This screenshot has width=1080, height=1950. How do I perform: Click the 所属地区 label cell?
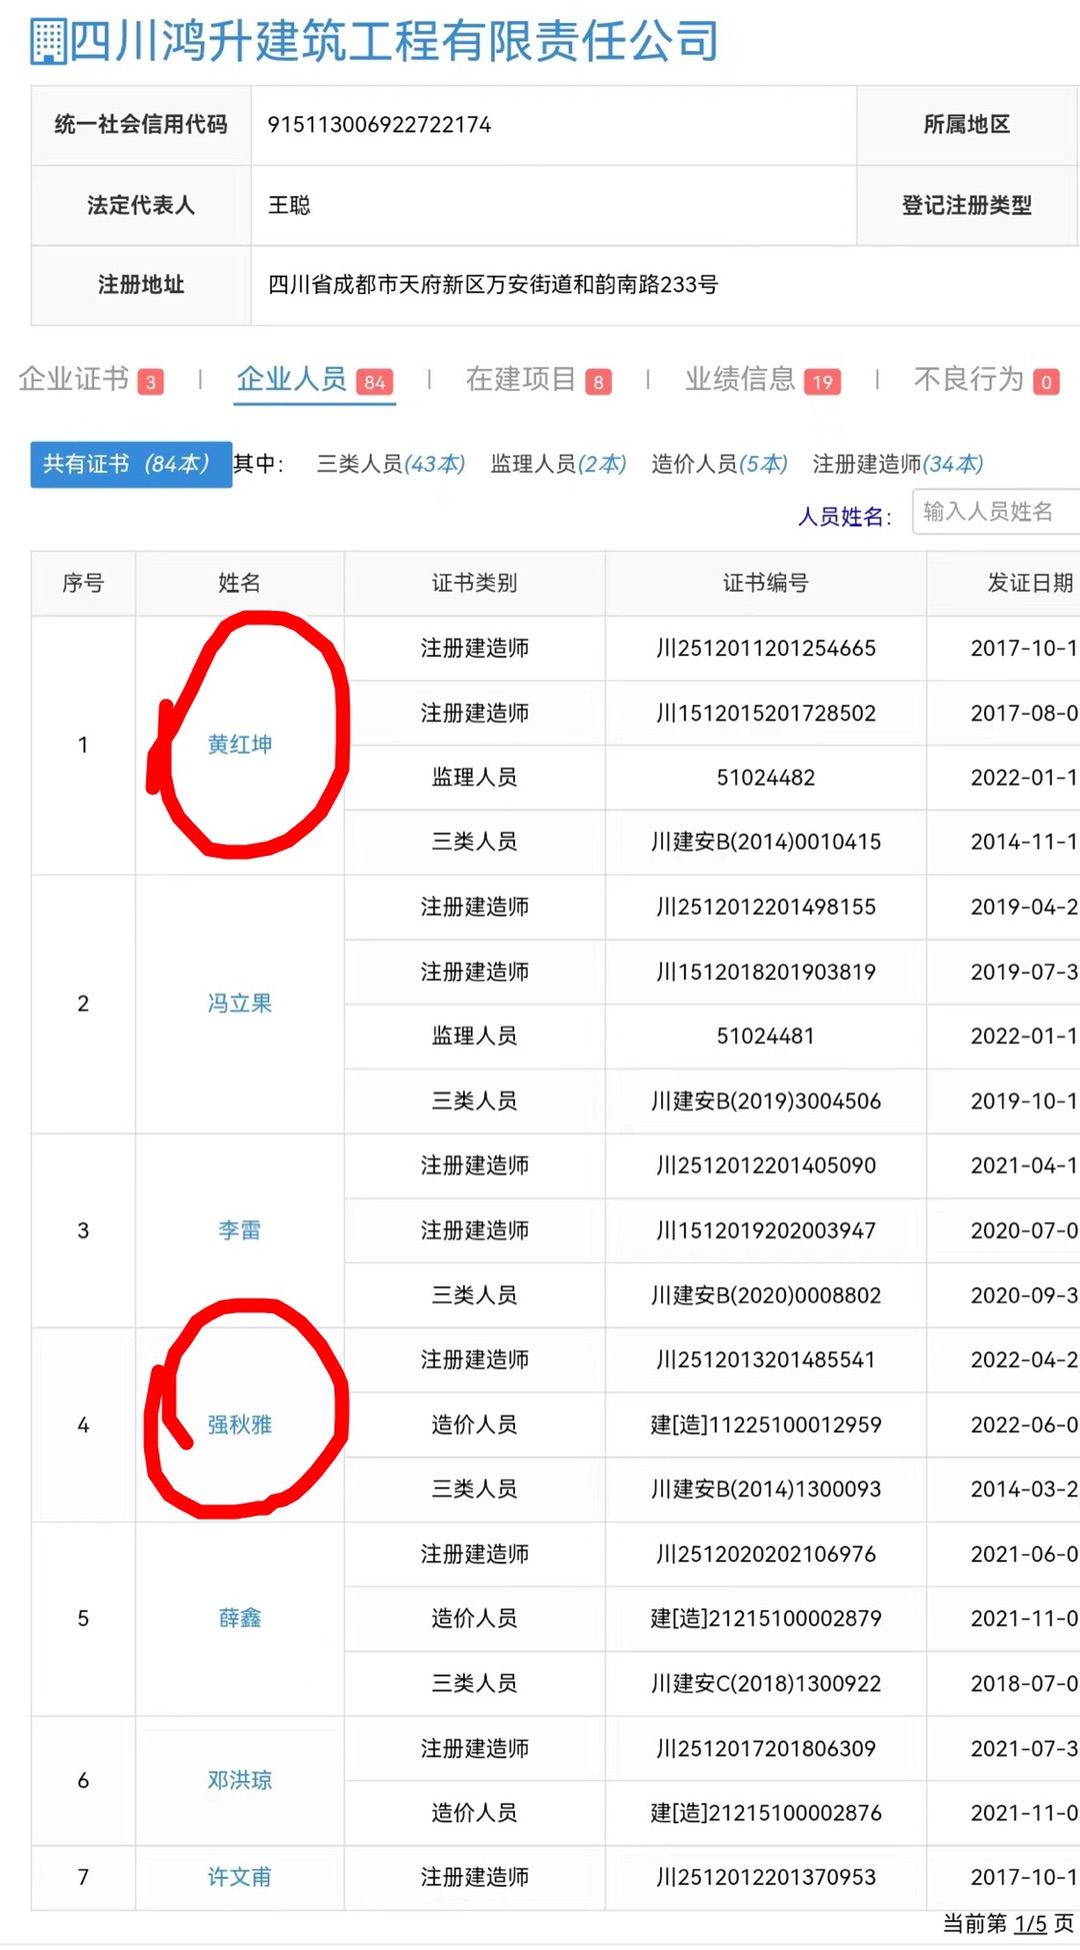967,125
